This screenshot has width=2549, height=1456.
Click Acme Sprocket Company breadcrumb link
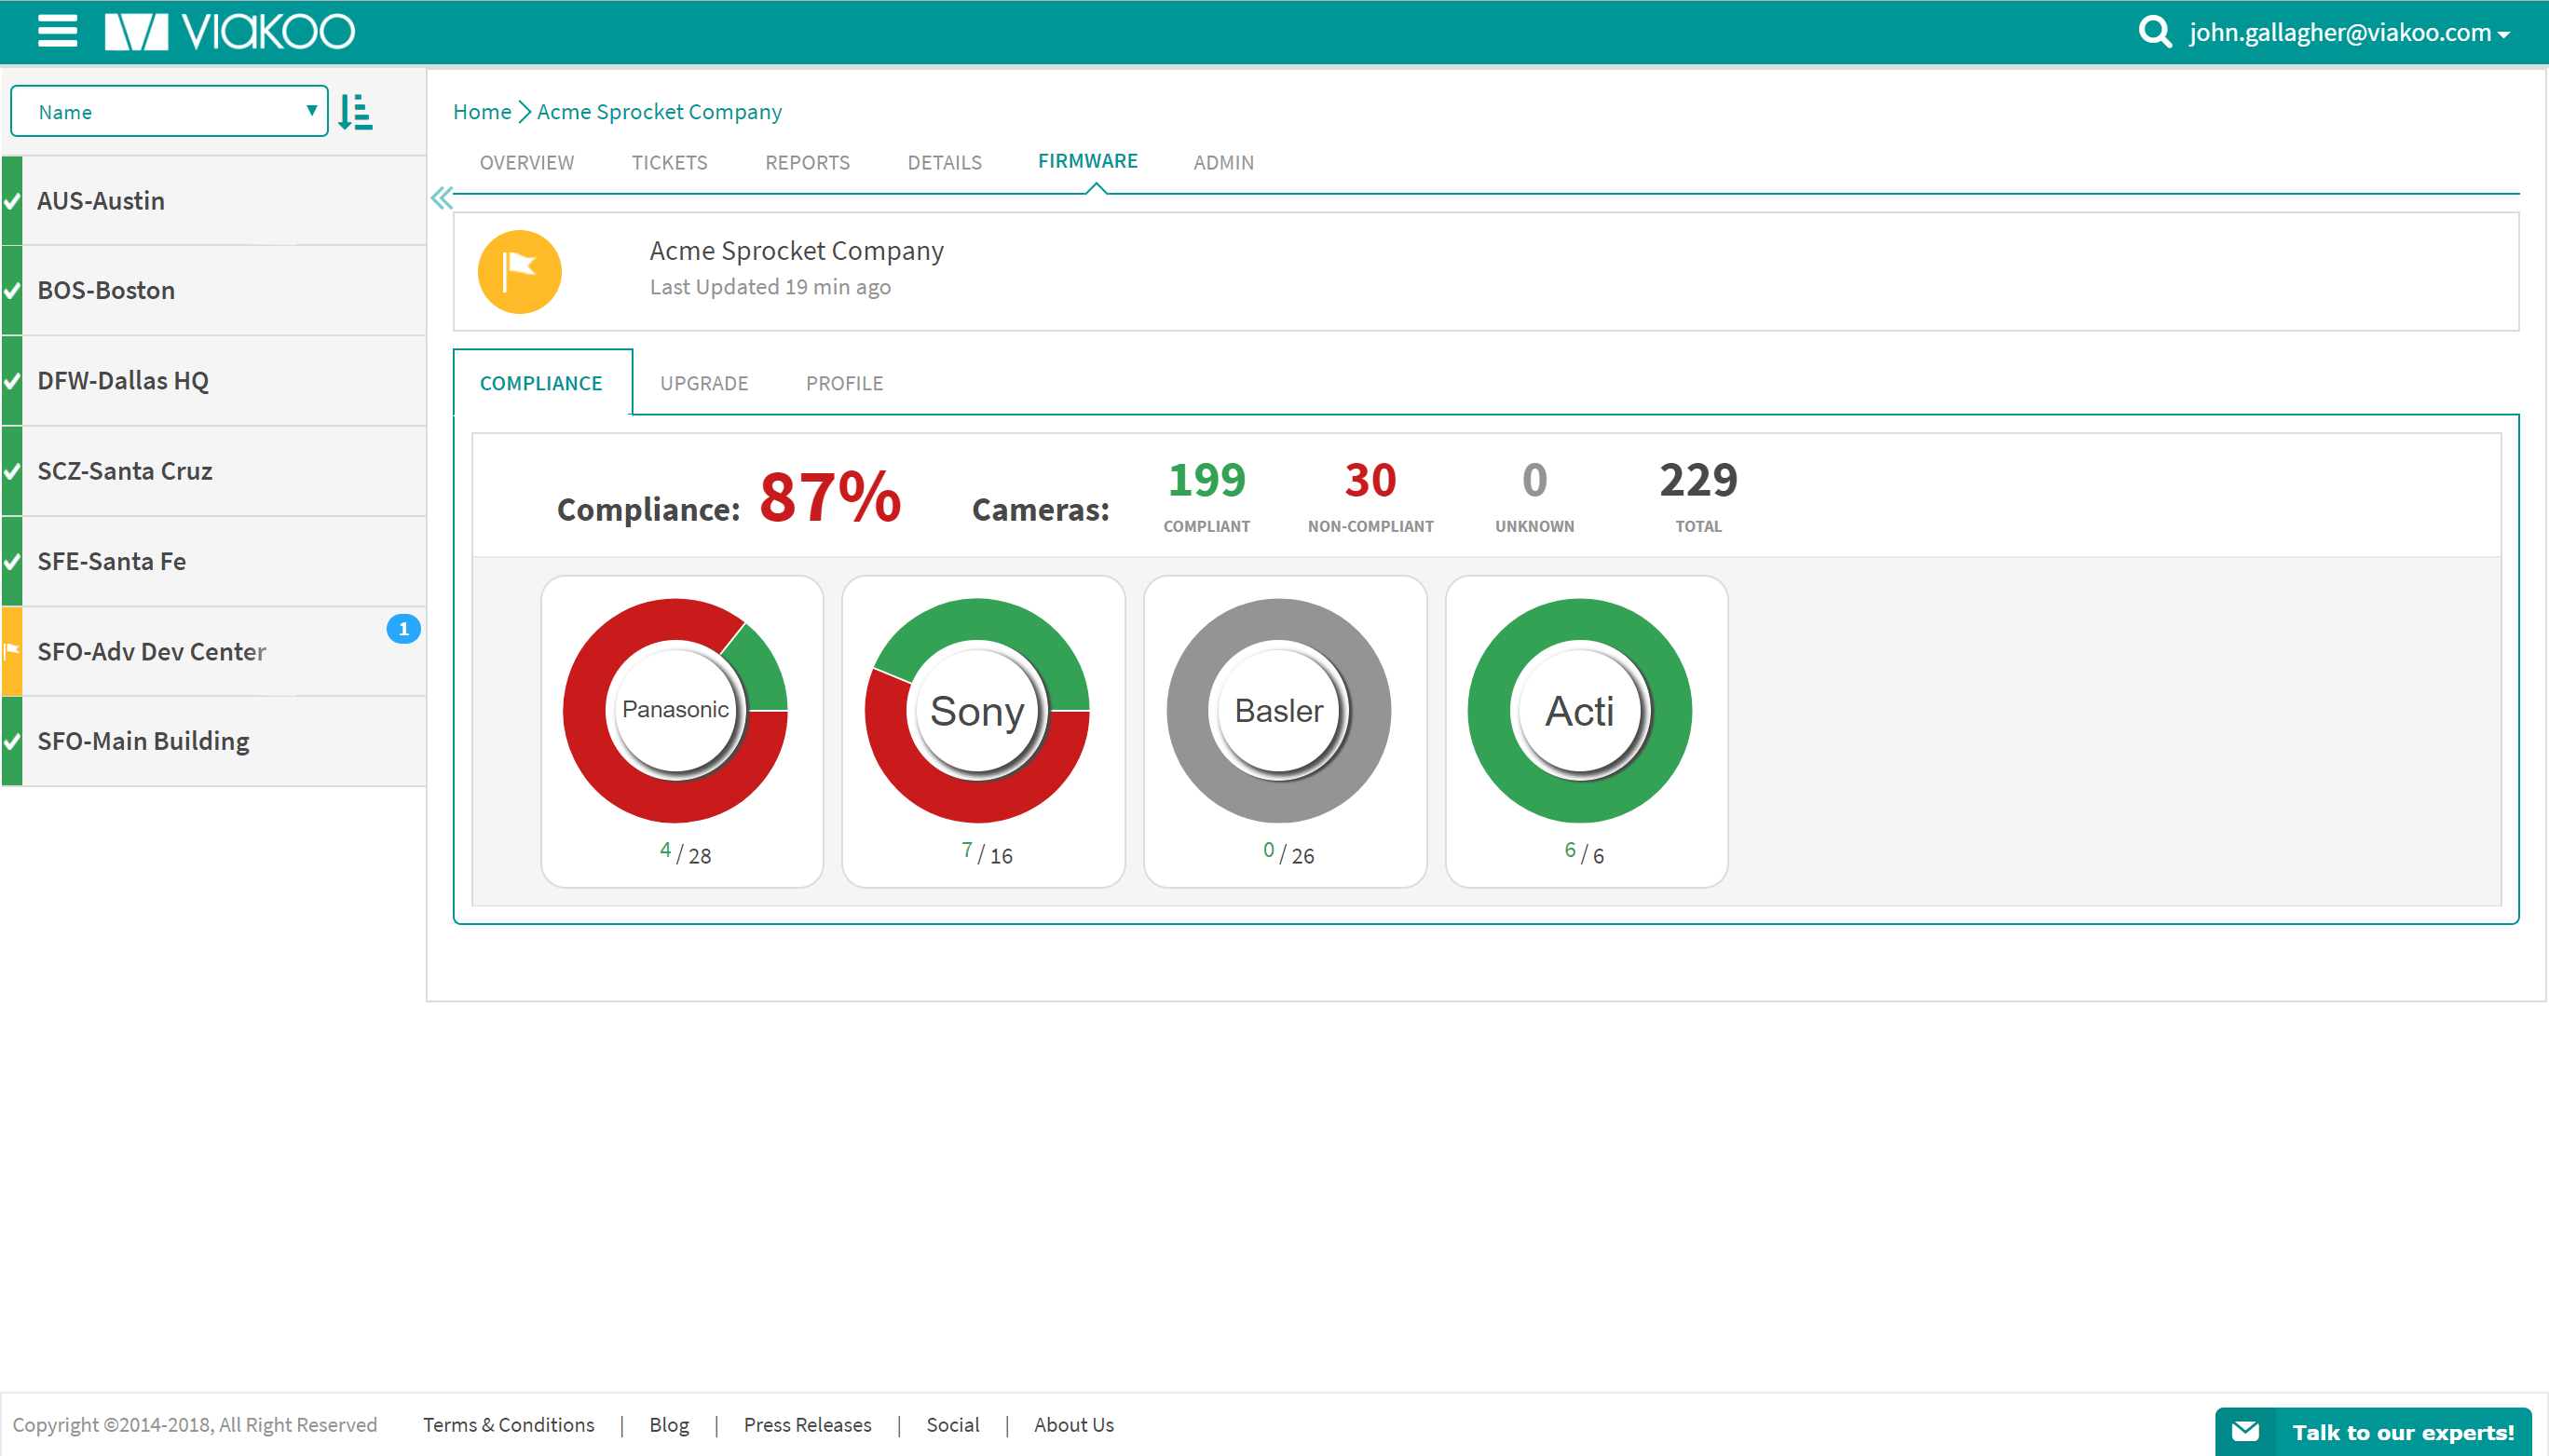click(x=659, y=111)
